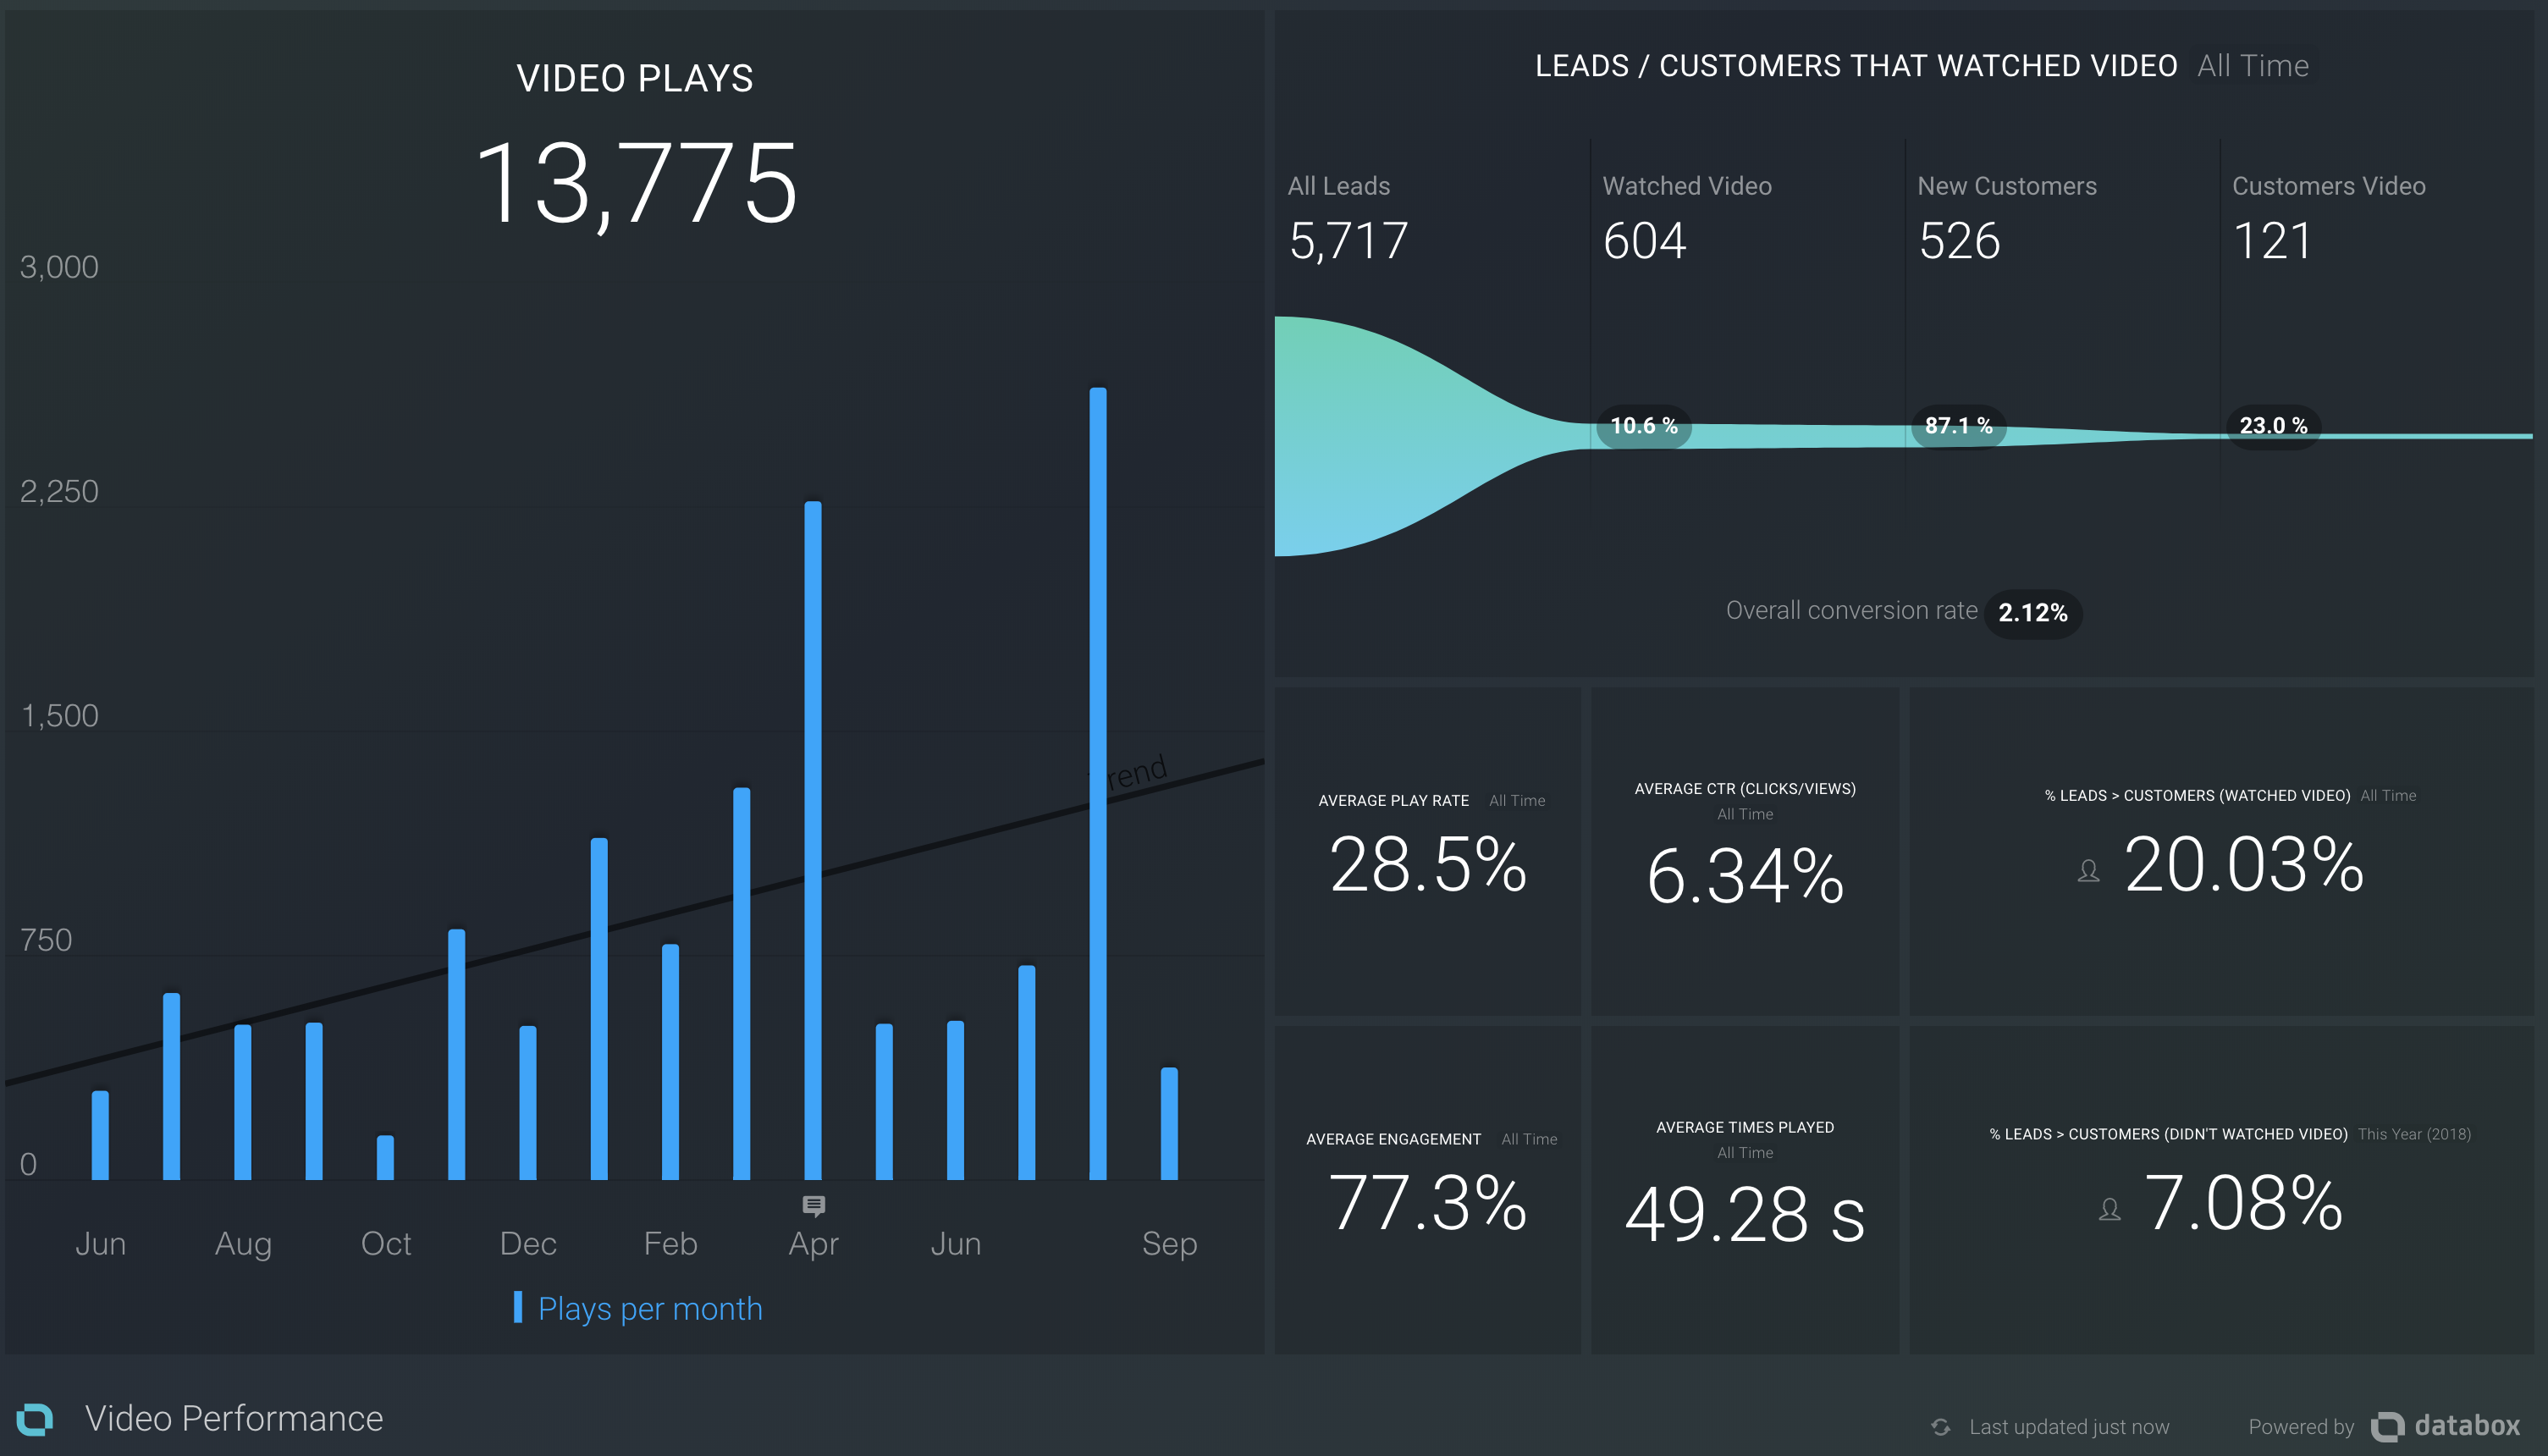This screenshot has height=1456, width=2548.
Task: Open the Average Play Rate 28.5% tile
Action: point(1427,851)
